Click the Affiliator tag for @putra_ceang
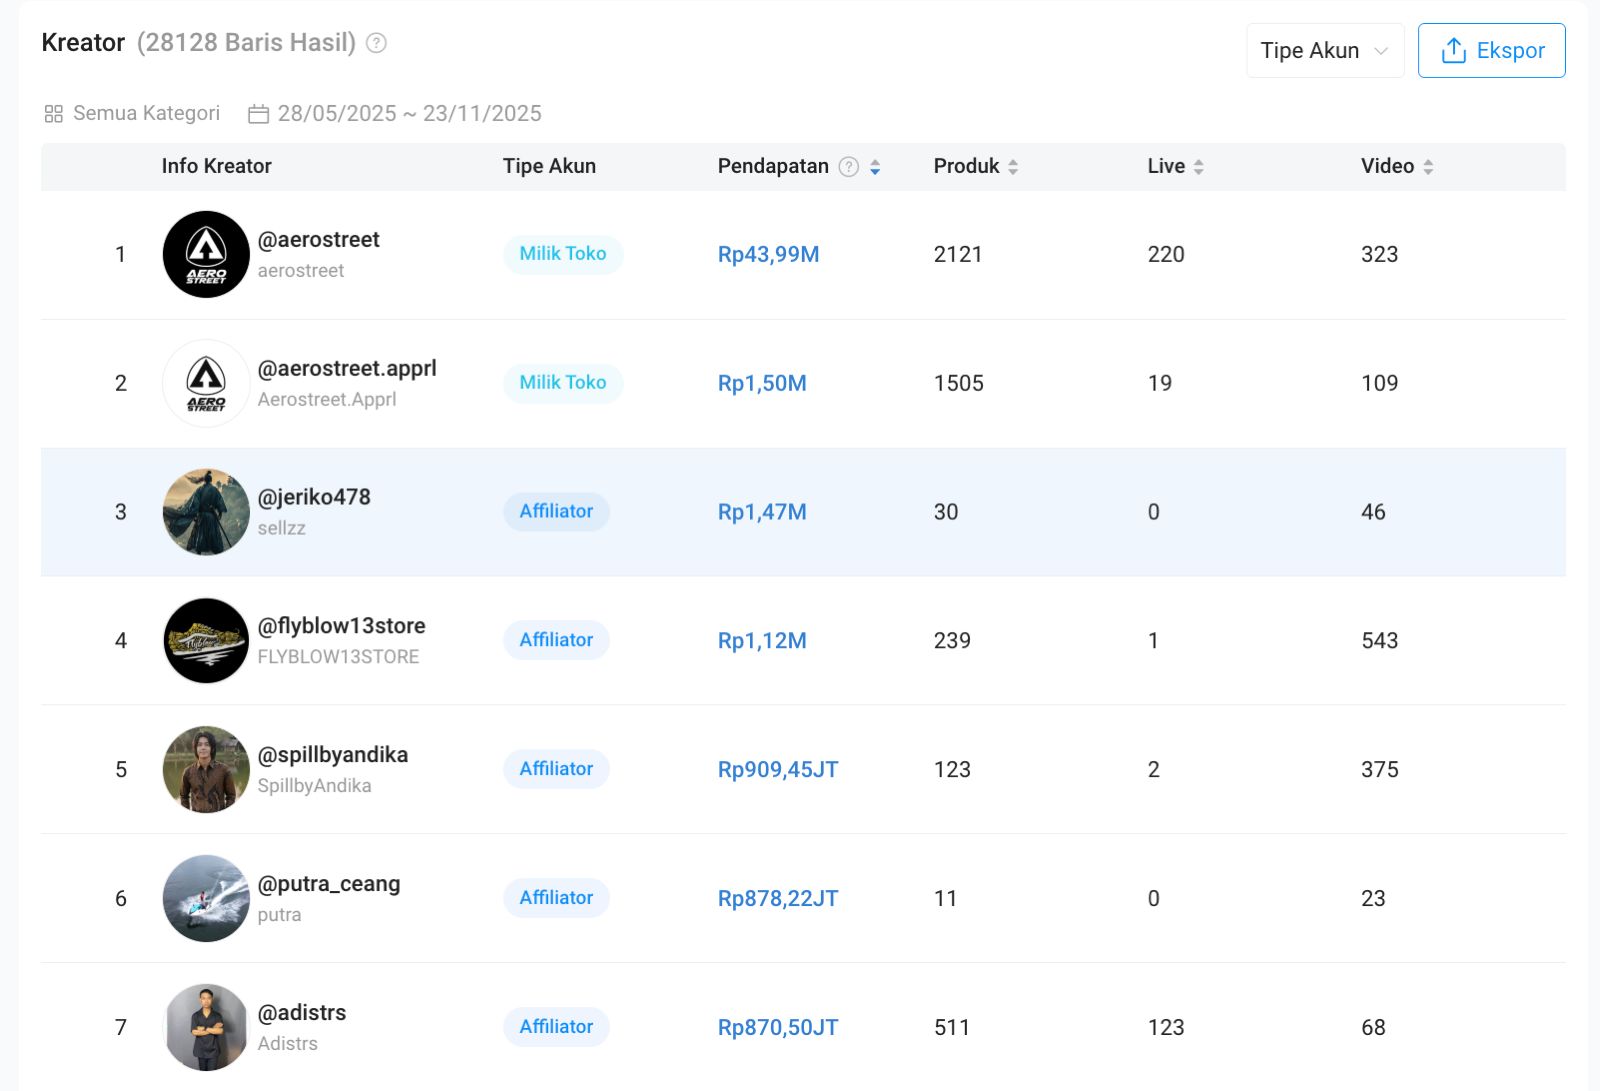 (556, 898)
